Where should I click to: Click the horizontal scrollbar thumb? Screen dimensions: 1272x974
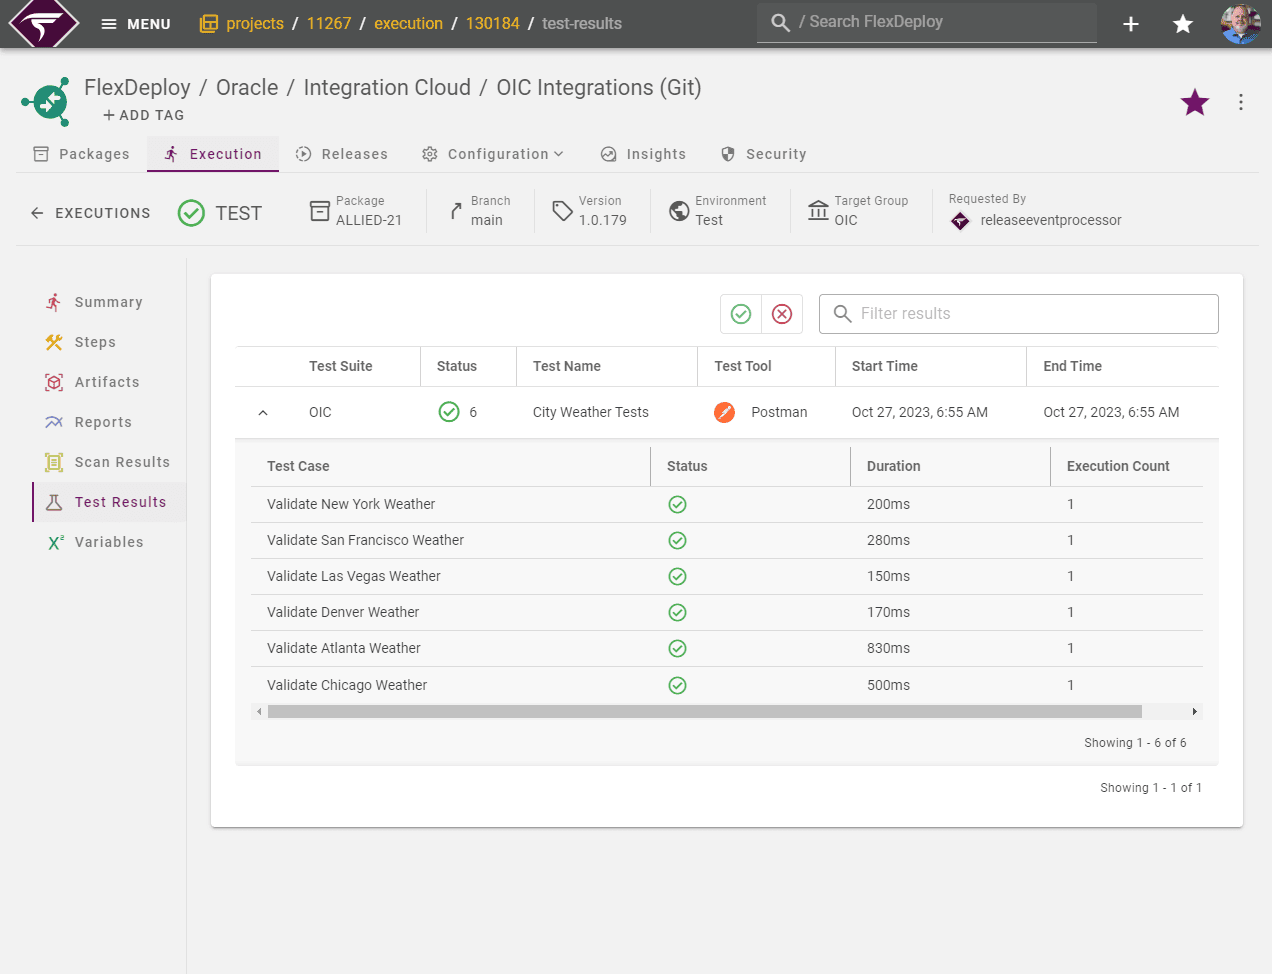(x=705, y=712)
